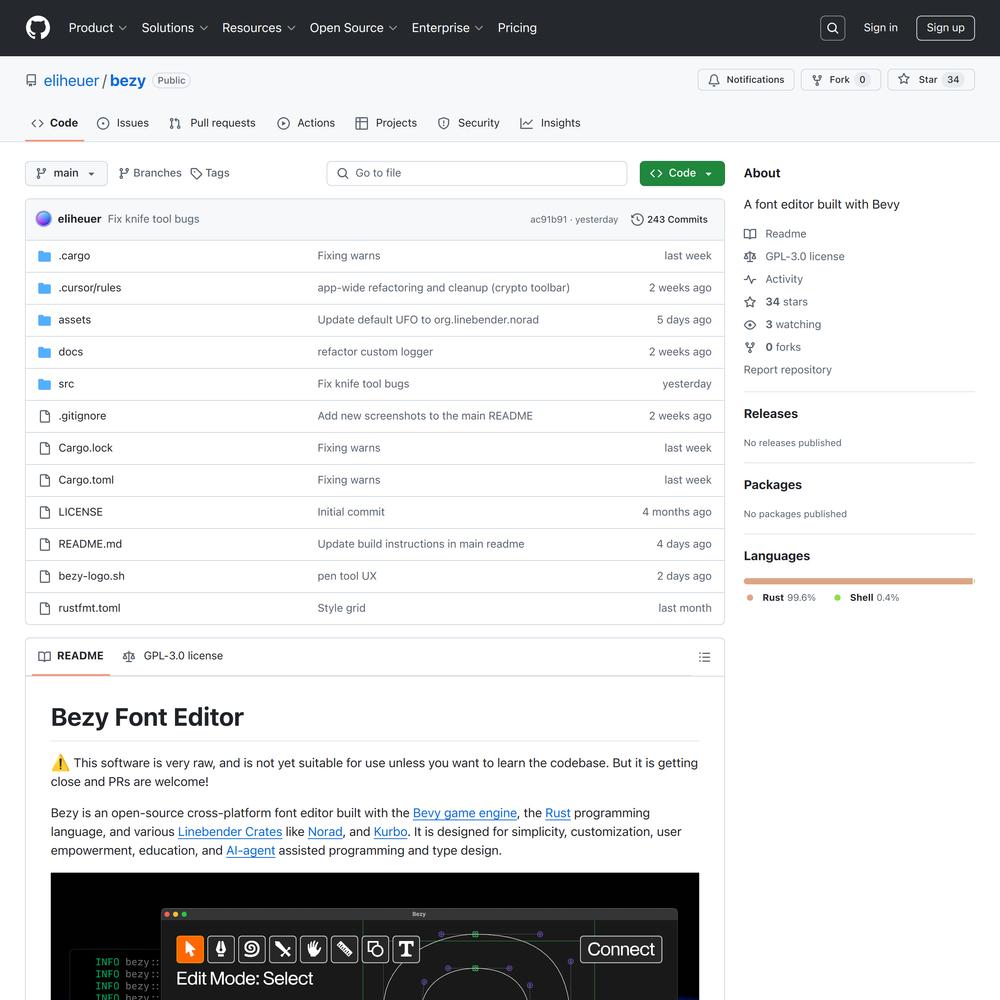Open the .cargo folder
This screenshot has width=1000, height=1000.
[75, 256]
